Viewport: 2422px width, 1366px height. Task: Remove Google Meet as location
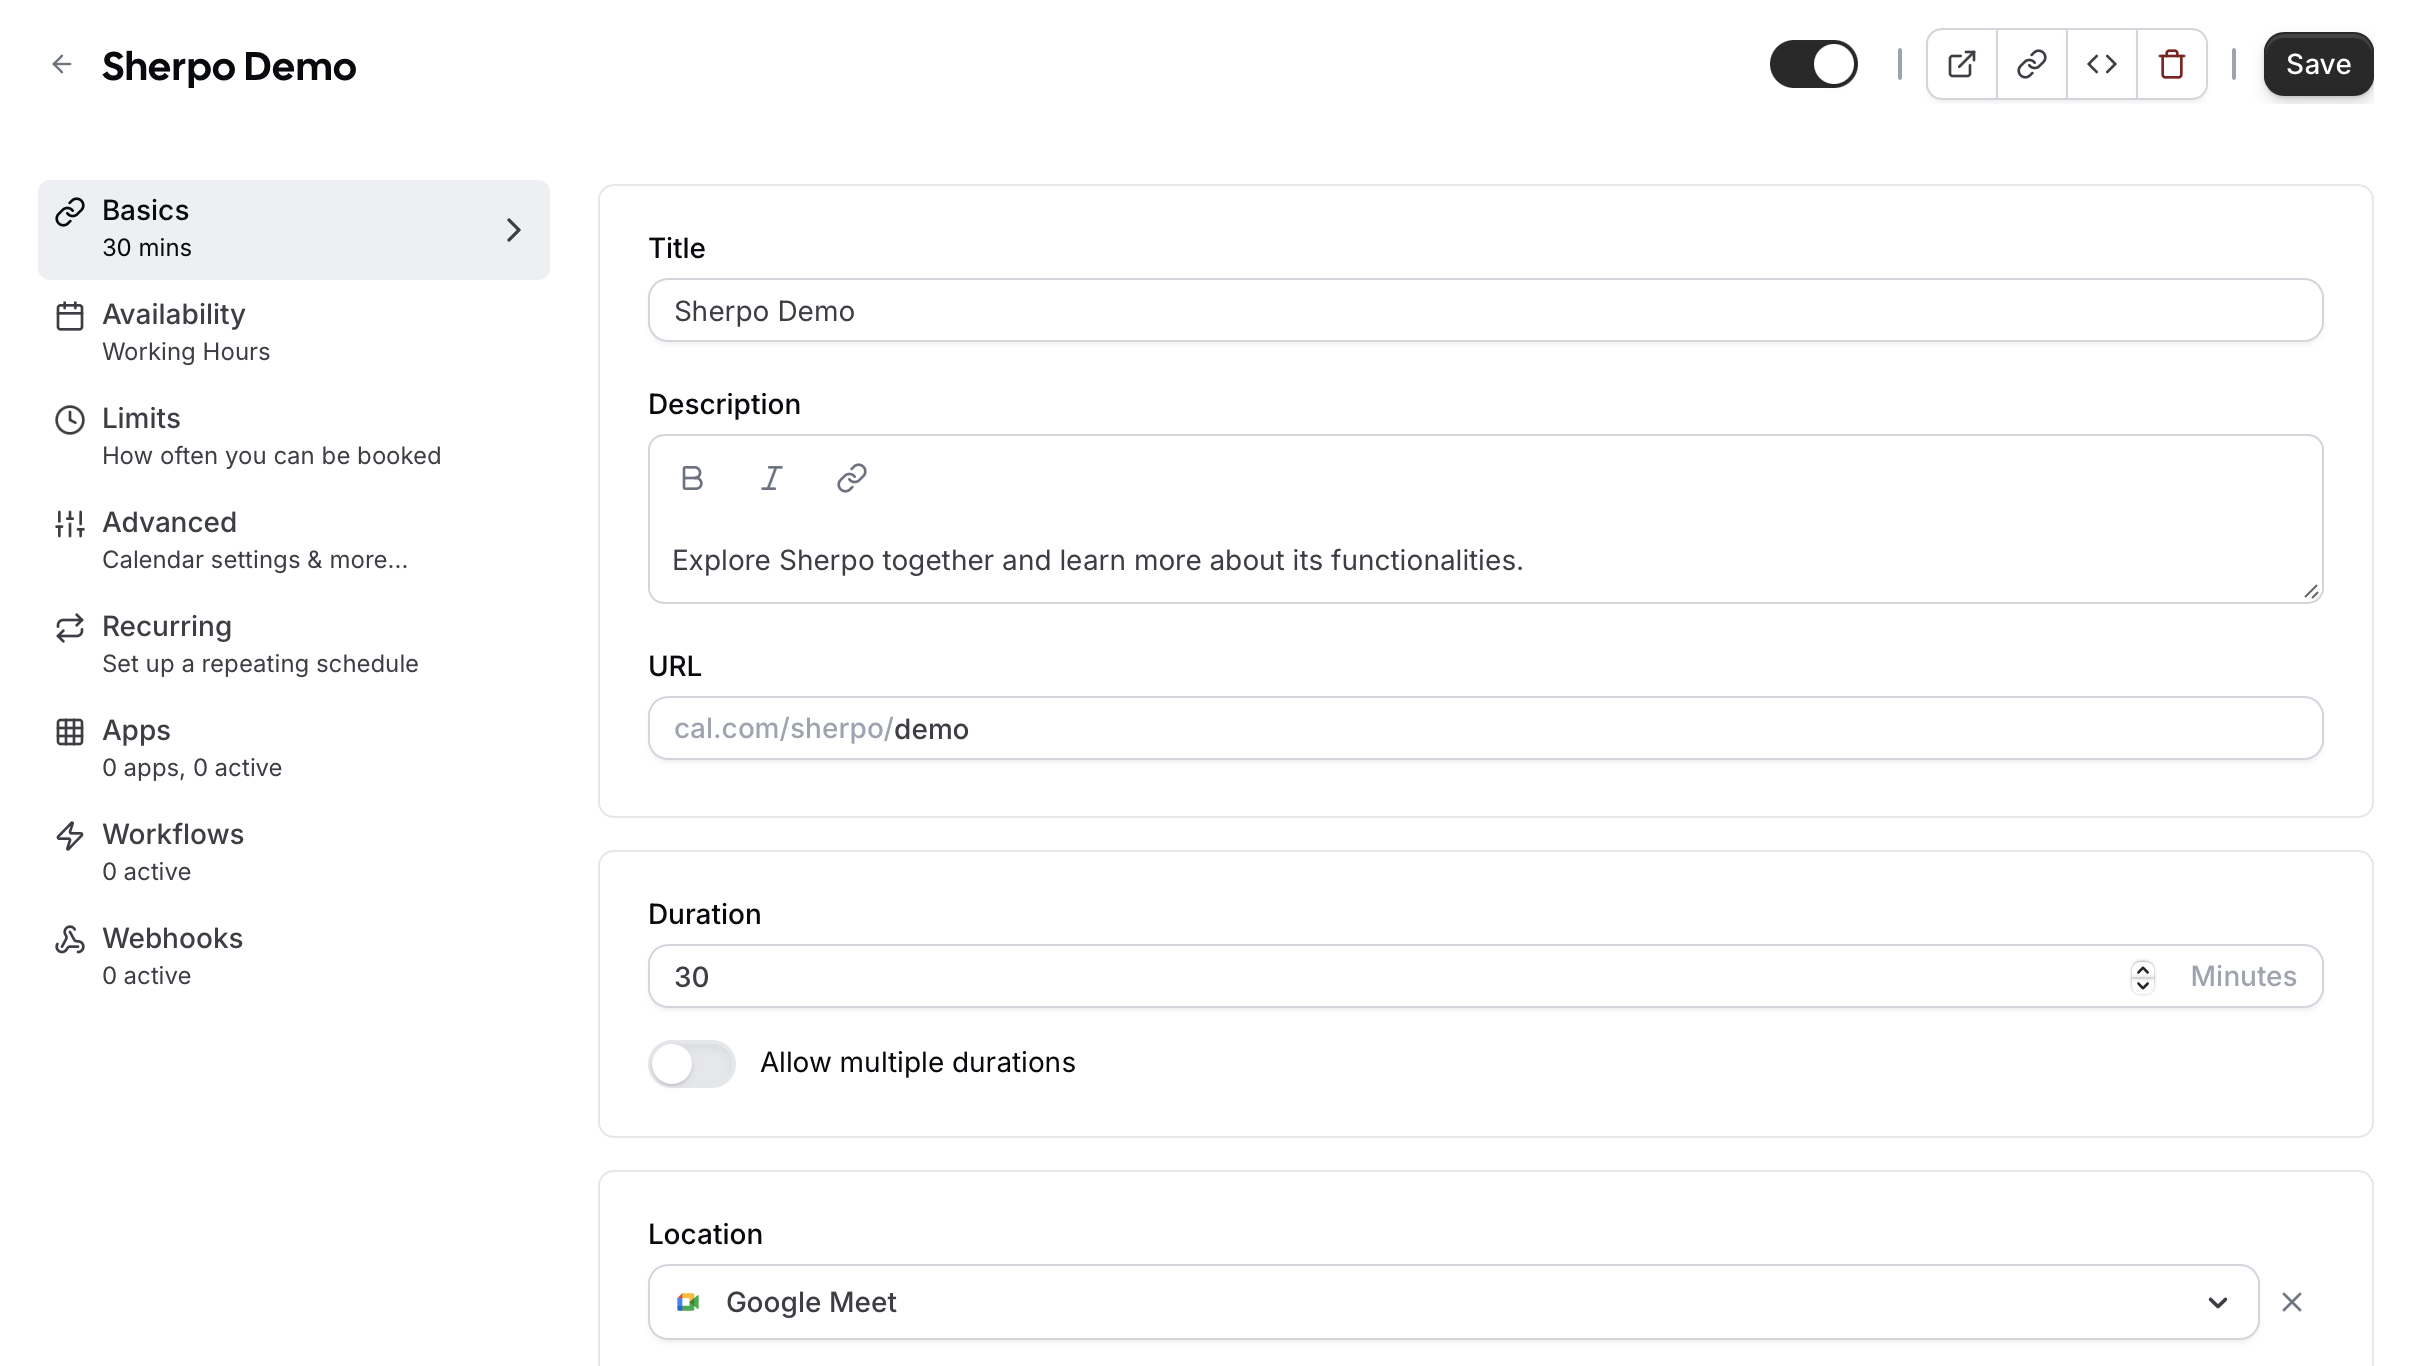click(2292, 1301)
